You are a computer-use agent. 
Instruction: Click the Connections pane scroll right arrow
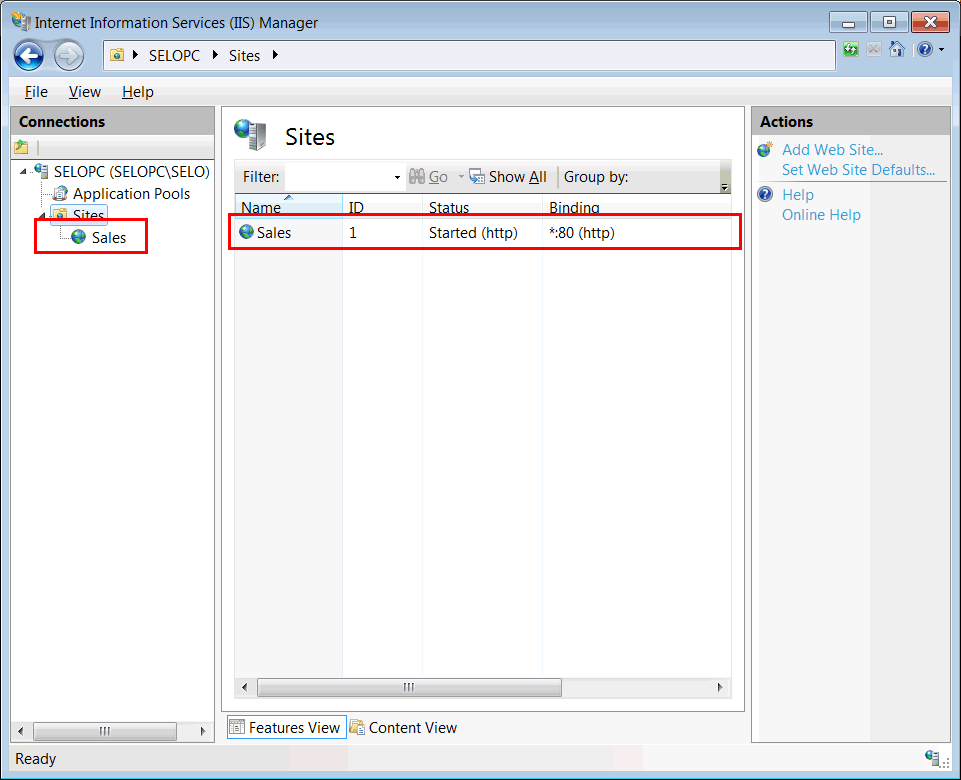tap(203, 731)
